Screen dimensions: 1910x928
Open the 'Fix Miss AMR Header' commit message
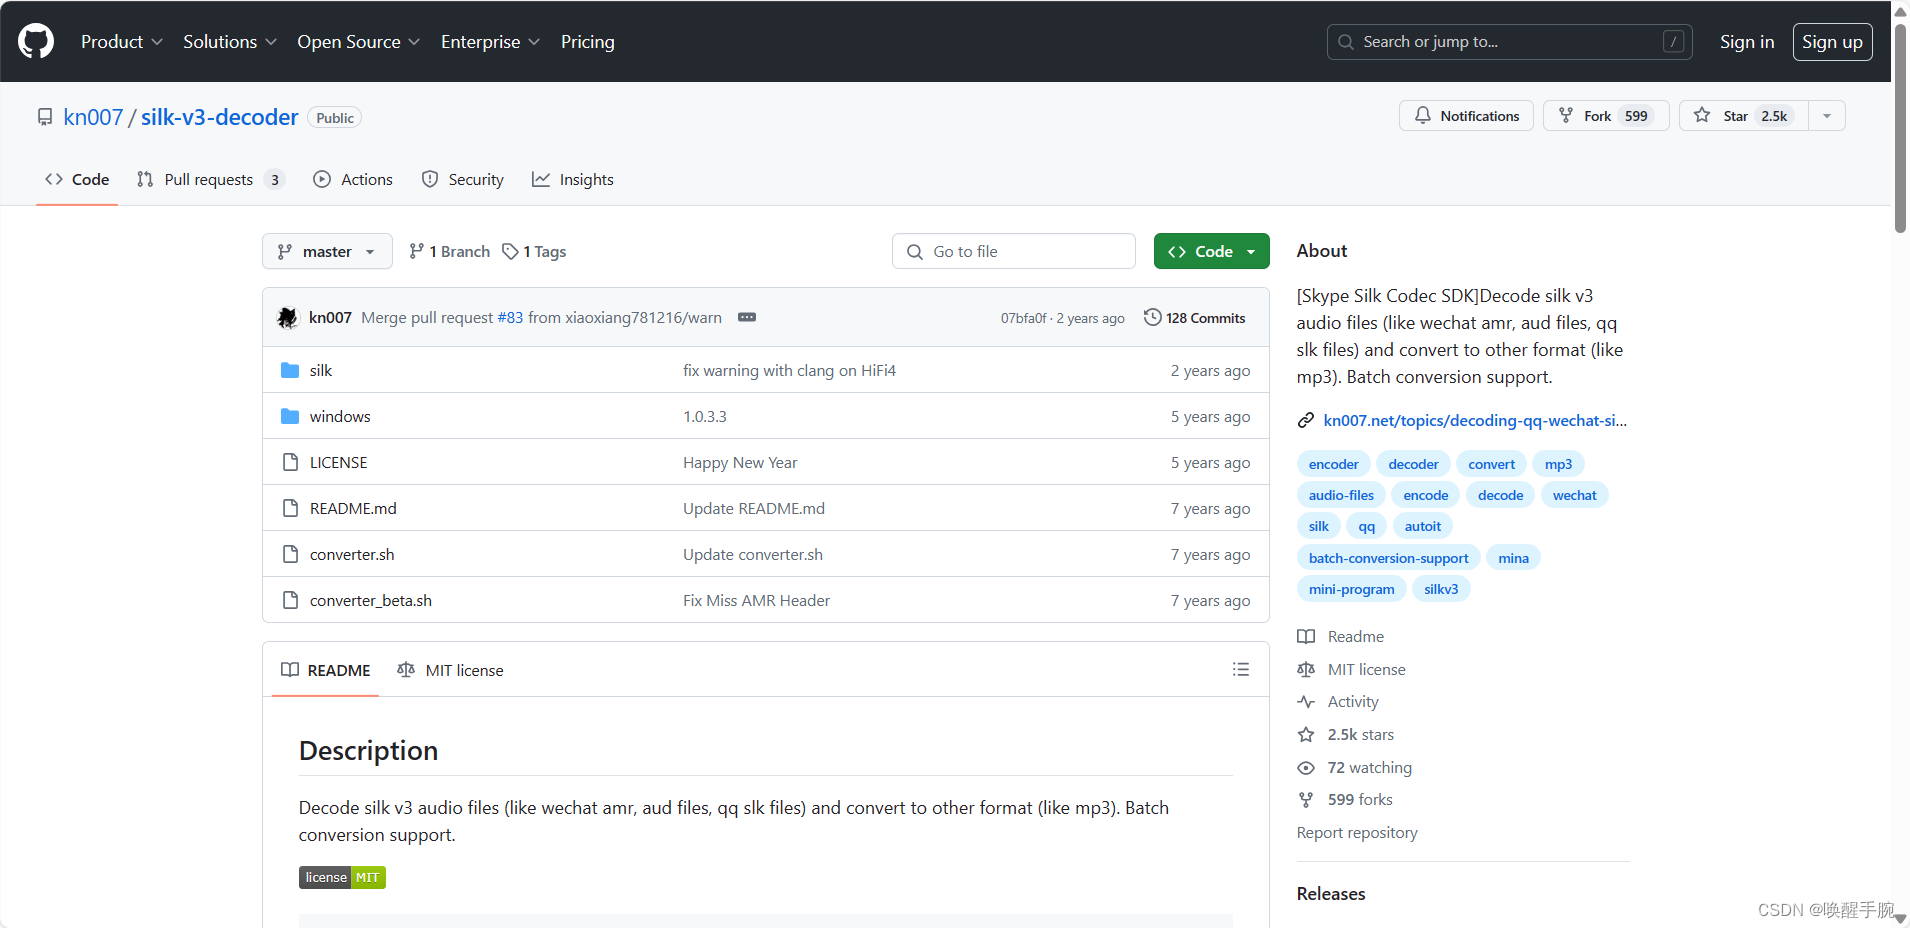[x=756, y=600]
